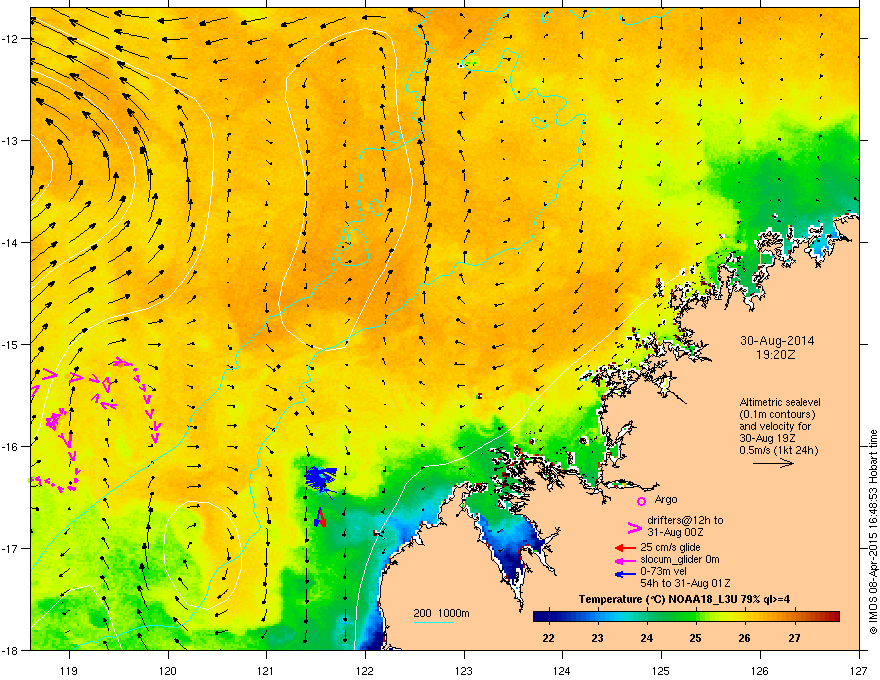The width and height of the screenshot is (880, 680).
Task: Click the red arrow beside 25 cm/s glide
Action: click(x=625, y=548)
